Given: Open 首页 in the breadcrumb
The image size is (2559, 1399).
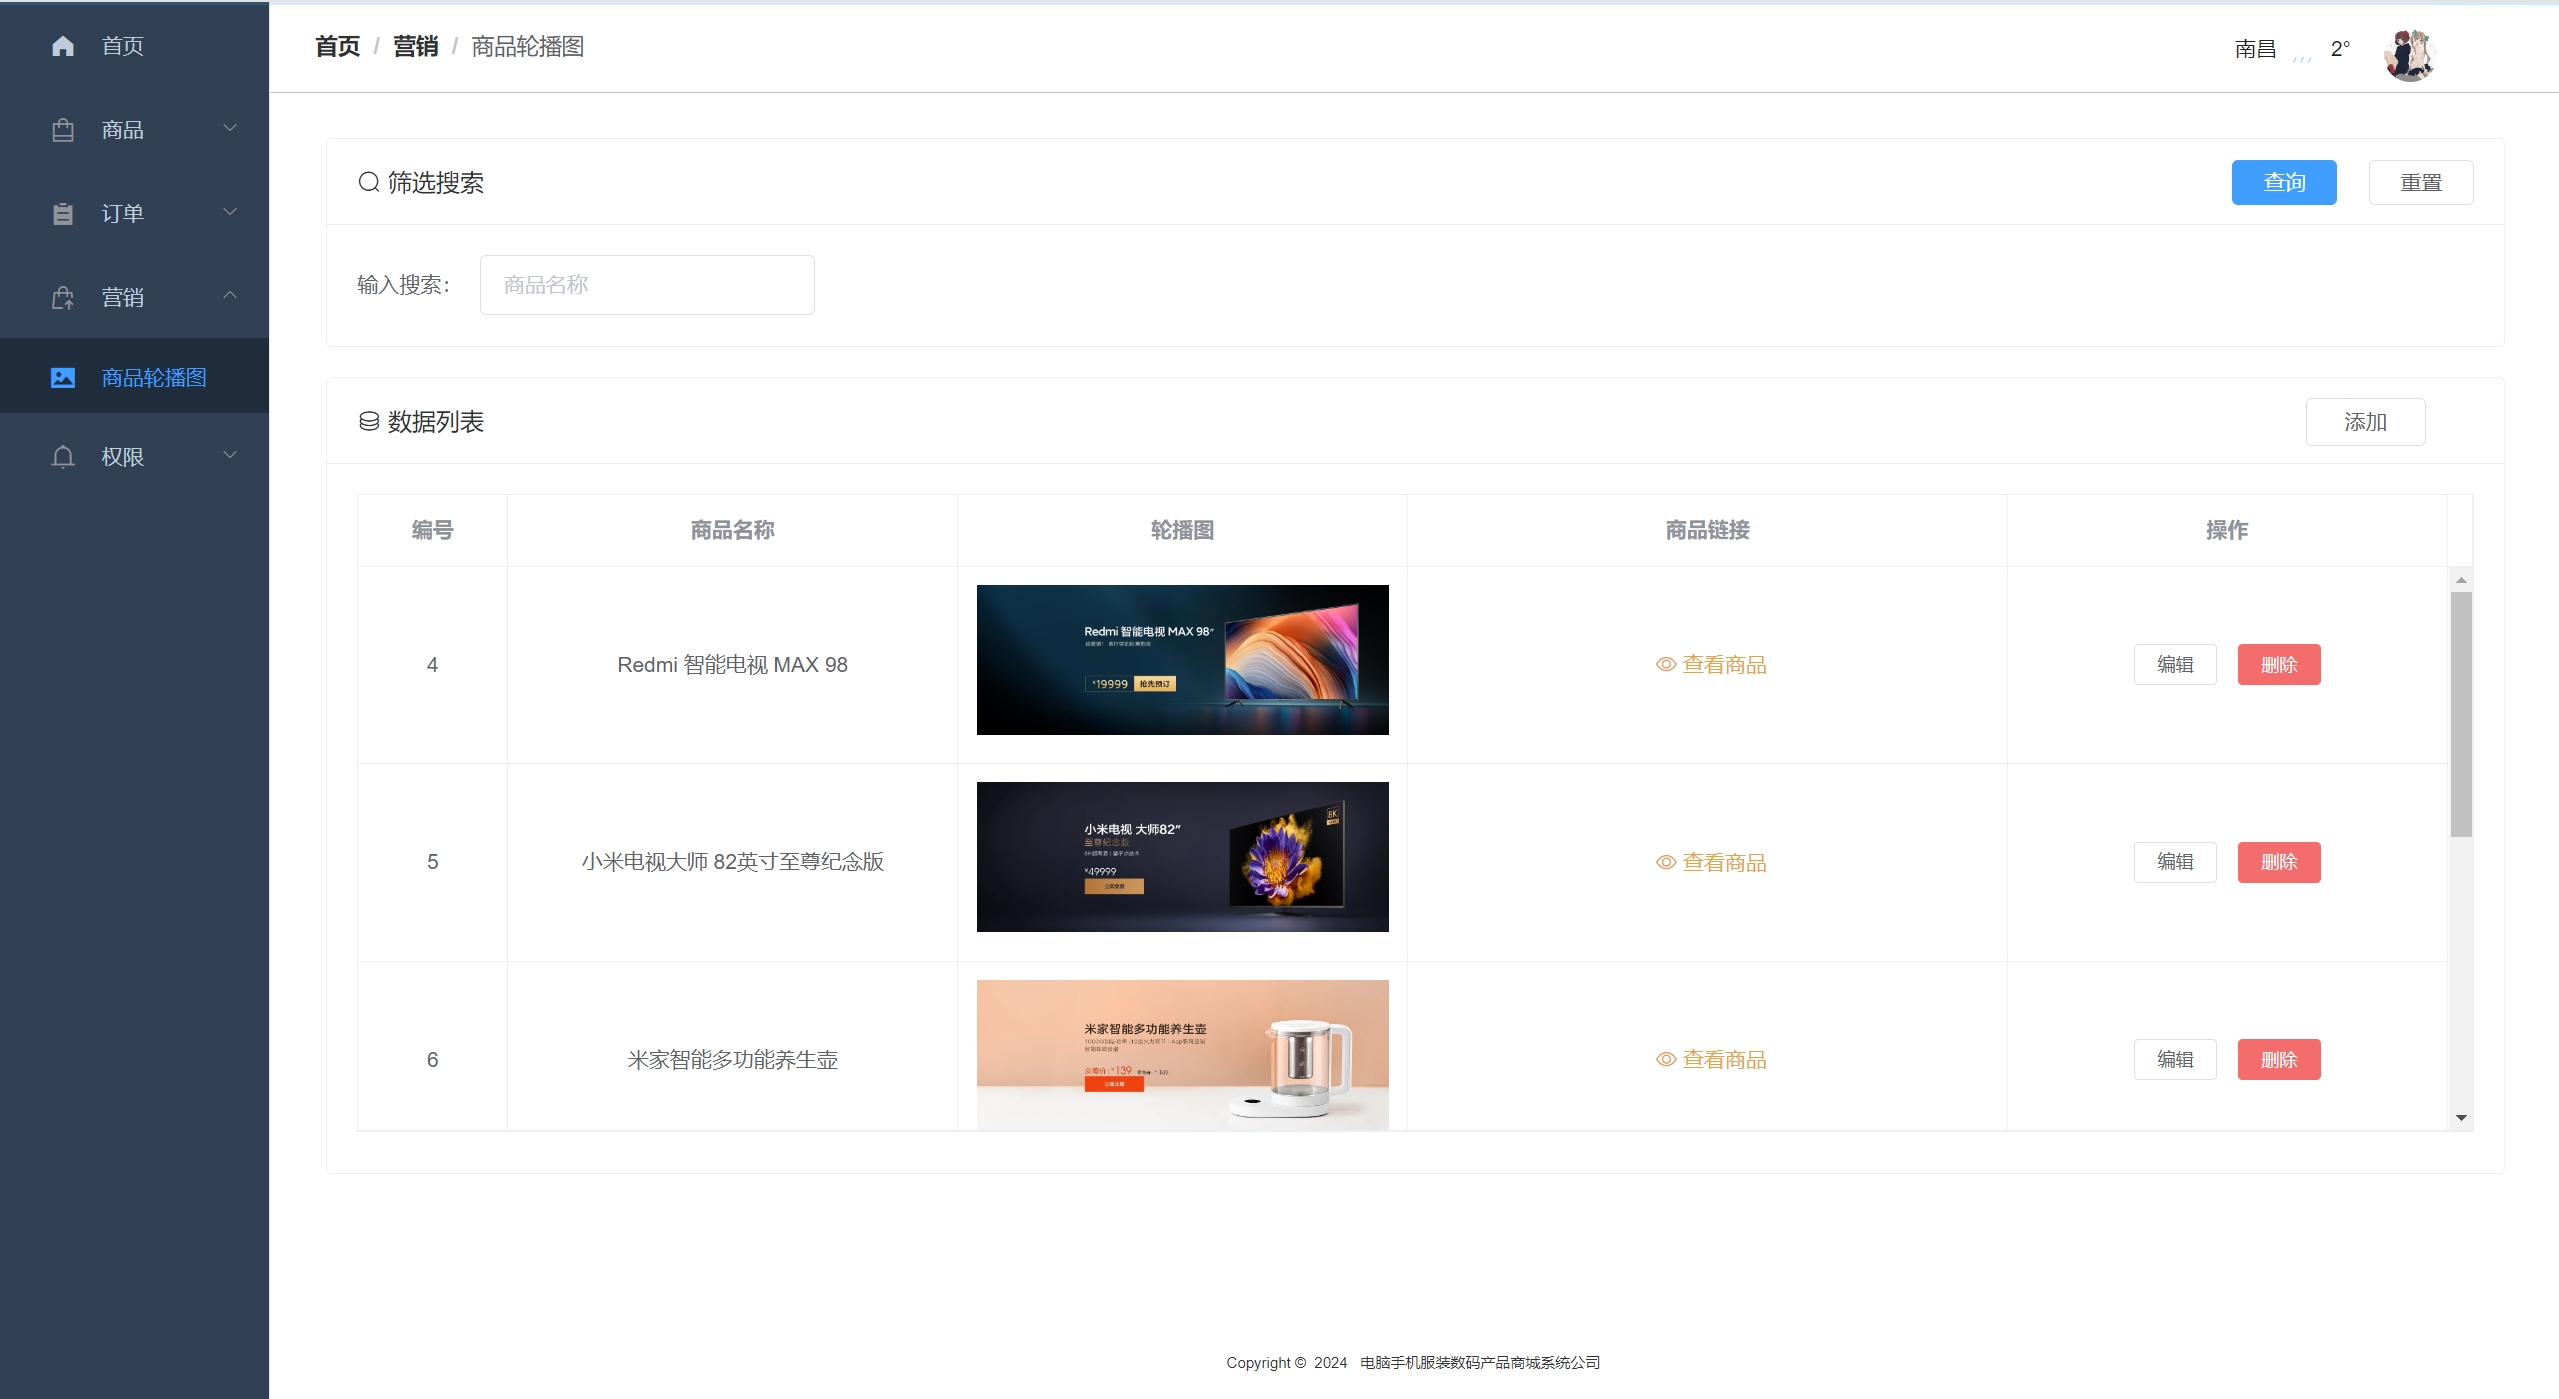Looking at the screenshot, I should tap(337, 47).
